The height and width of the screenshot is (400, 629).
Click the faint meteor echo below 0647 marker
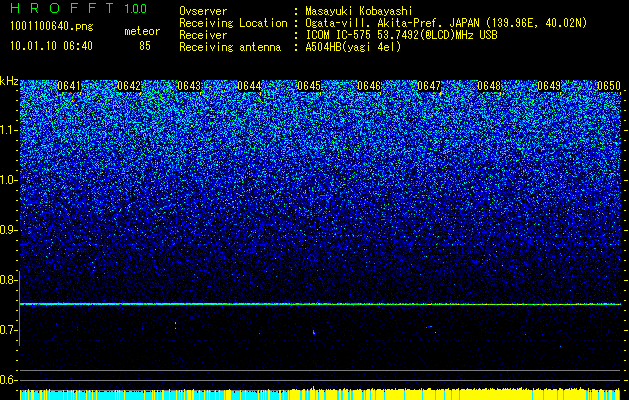(x=431, y=329)
